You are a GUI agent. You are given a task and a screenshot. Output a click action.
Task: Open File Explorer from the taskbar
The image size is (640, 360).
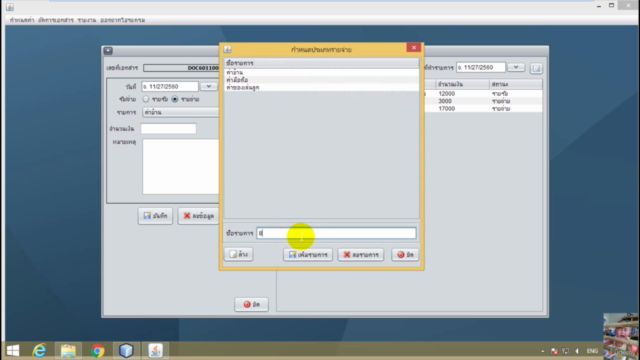click(x=68, y=351)
